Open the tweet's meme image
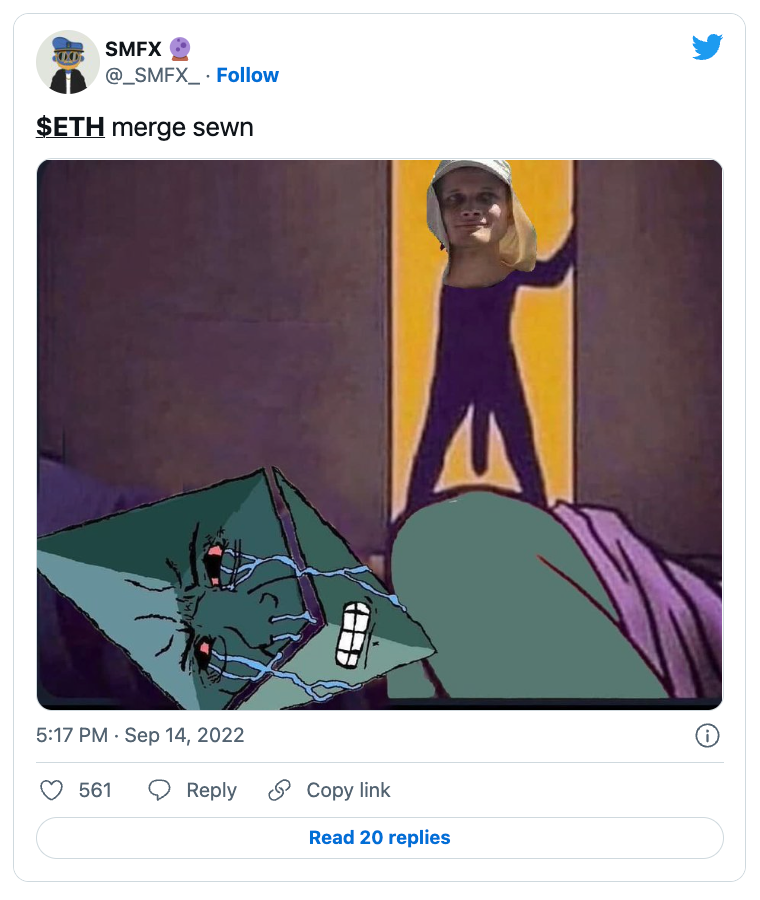Viewport: 760px width, 900px height. tap(379, 435)
